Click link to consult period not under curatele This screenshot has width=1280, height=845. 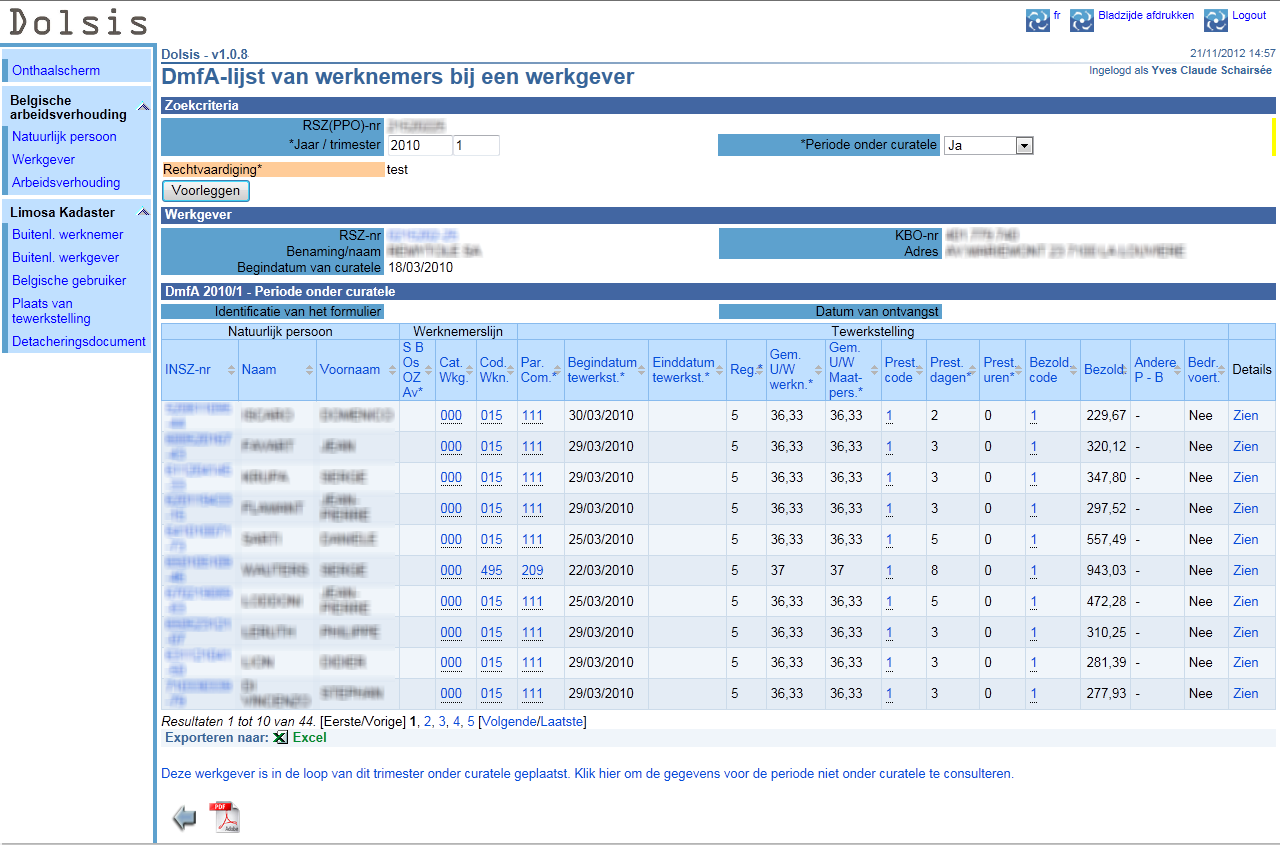point(587,774)
